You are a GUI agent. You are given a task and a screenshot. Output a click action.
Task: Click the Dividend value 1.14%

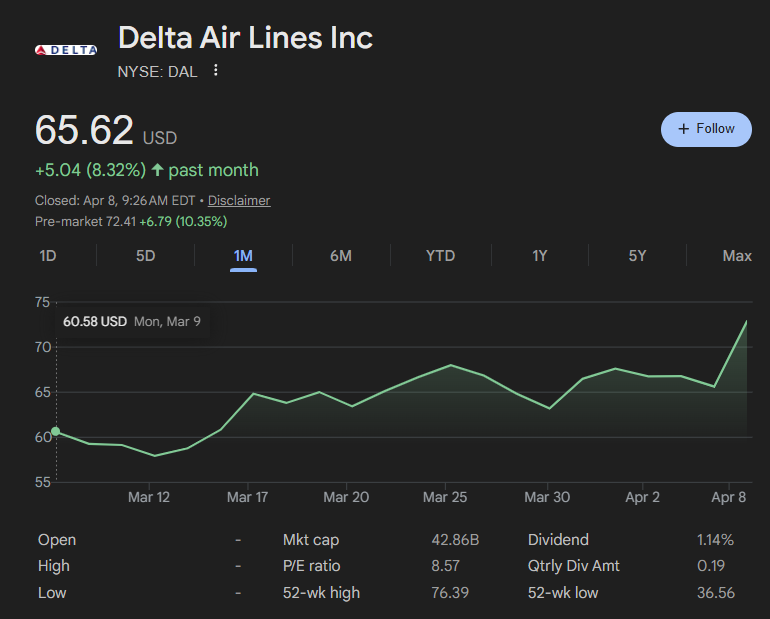click(x=715, y=540)
